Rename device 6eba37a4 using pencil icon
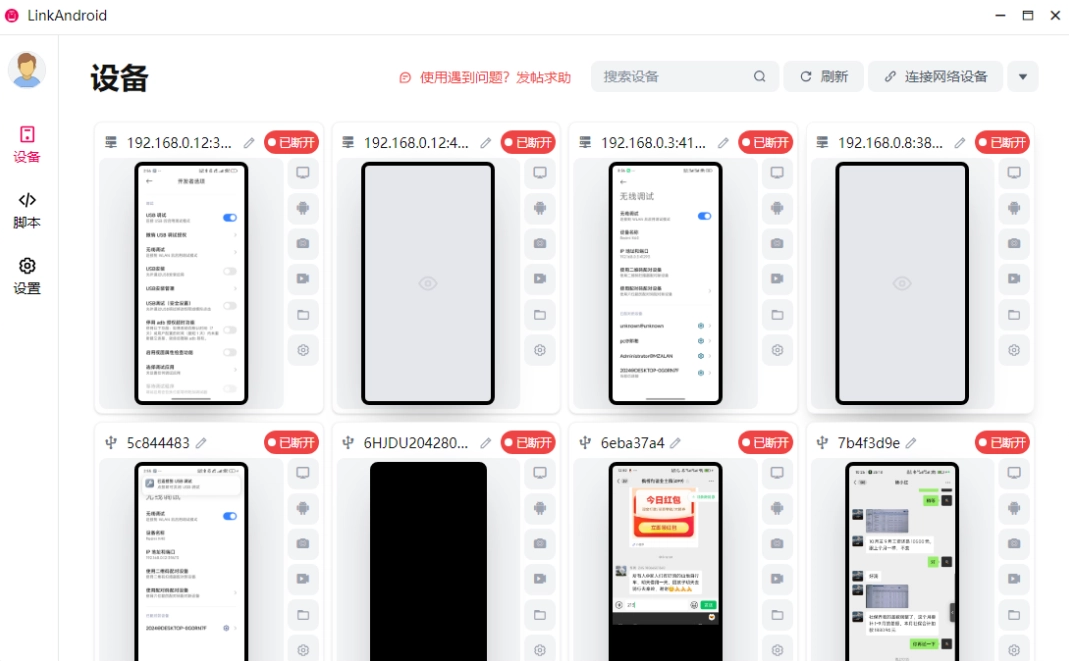Image resolution: width=1069 pixels, height=661 pixels. tap(675, 443)
